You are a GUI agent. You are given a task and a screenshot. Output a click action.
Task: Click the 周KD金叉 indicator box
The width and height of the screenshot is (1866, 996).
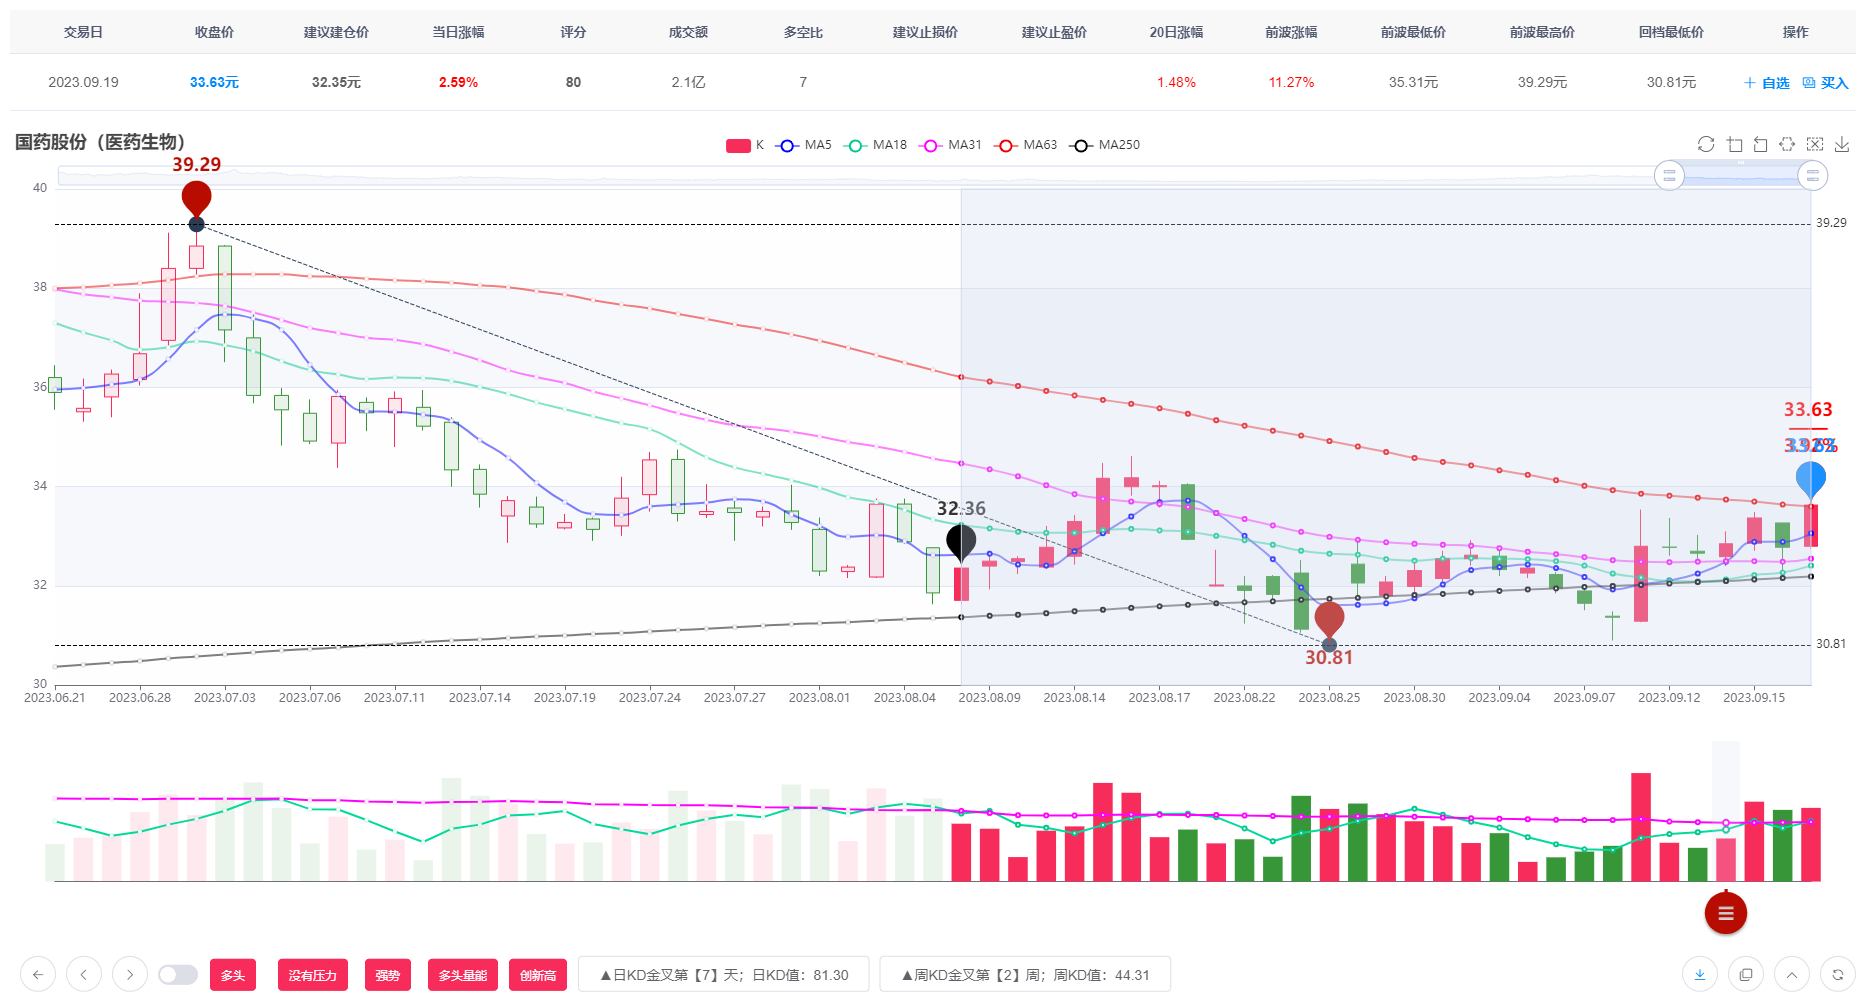tap(1025, 975)
